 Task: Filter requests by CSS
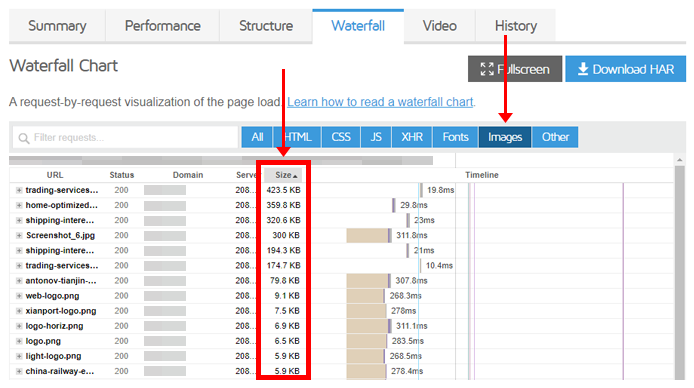pyautogui.click(x=341, y=137)
